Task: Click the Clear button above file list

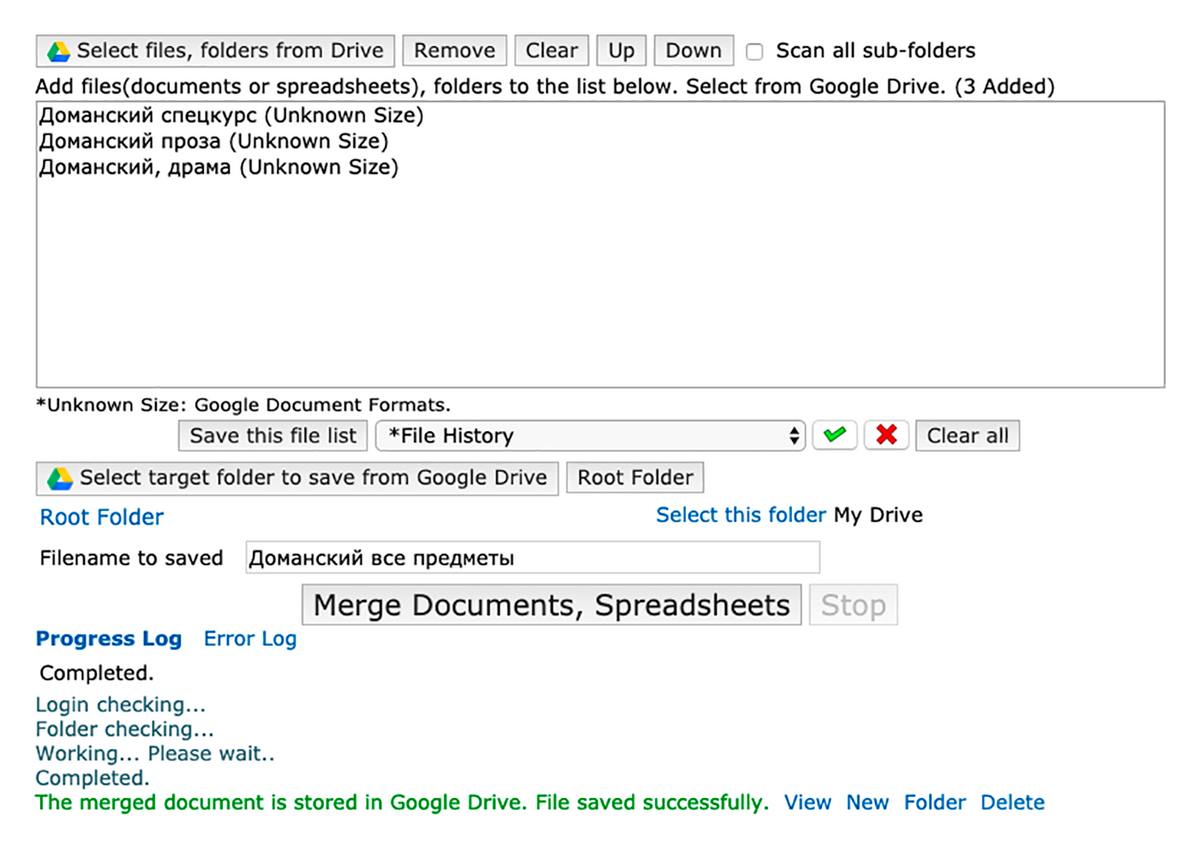Action: pos(552,51)
